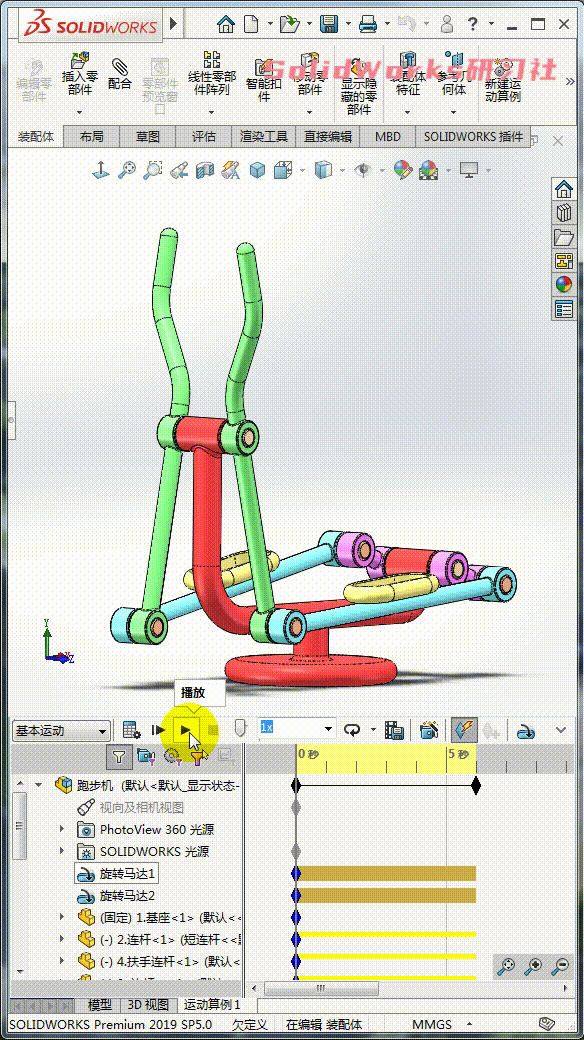This screenshot has height=1040, width=584.
Task: Toggle the Filter Selected funnel button
Action: click(x=197, y=755)
